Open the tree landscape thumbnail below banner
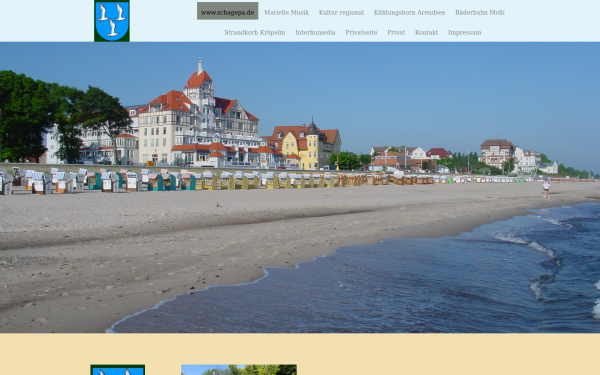This screenshot has height=375, width=600. pyautogui.click(x=239, y=370)
